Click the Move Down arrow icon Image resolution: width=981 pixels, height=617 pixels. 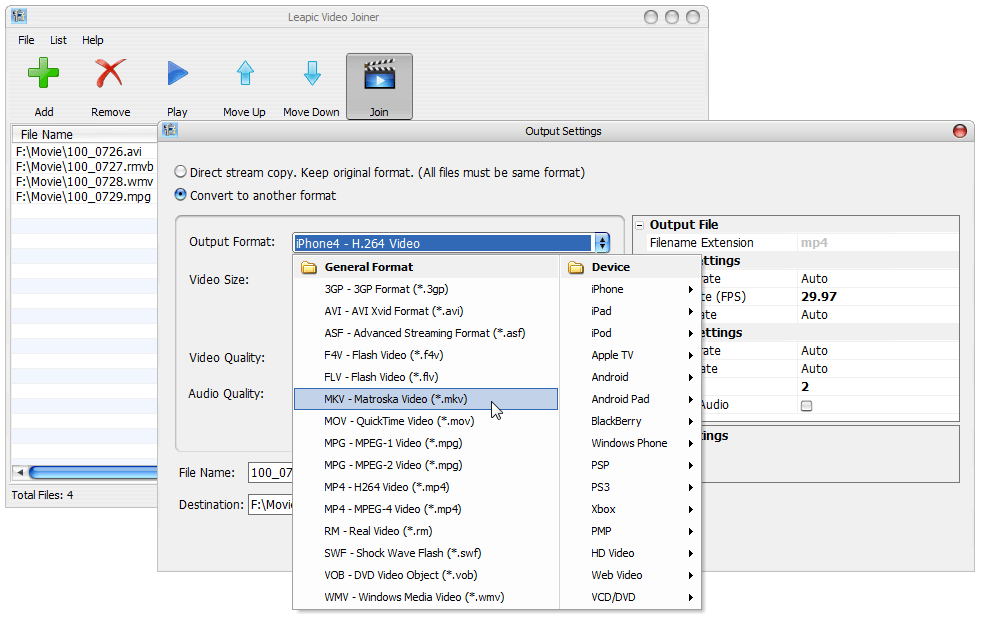[311, 75]
